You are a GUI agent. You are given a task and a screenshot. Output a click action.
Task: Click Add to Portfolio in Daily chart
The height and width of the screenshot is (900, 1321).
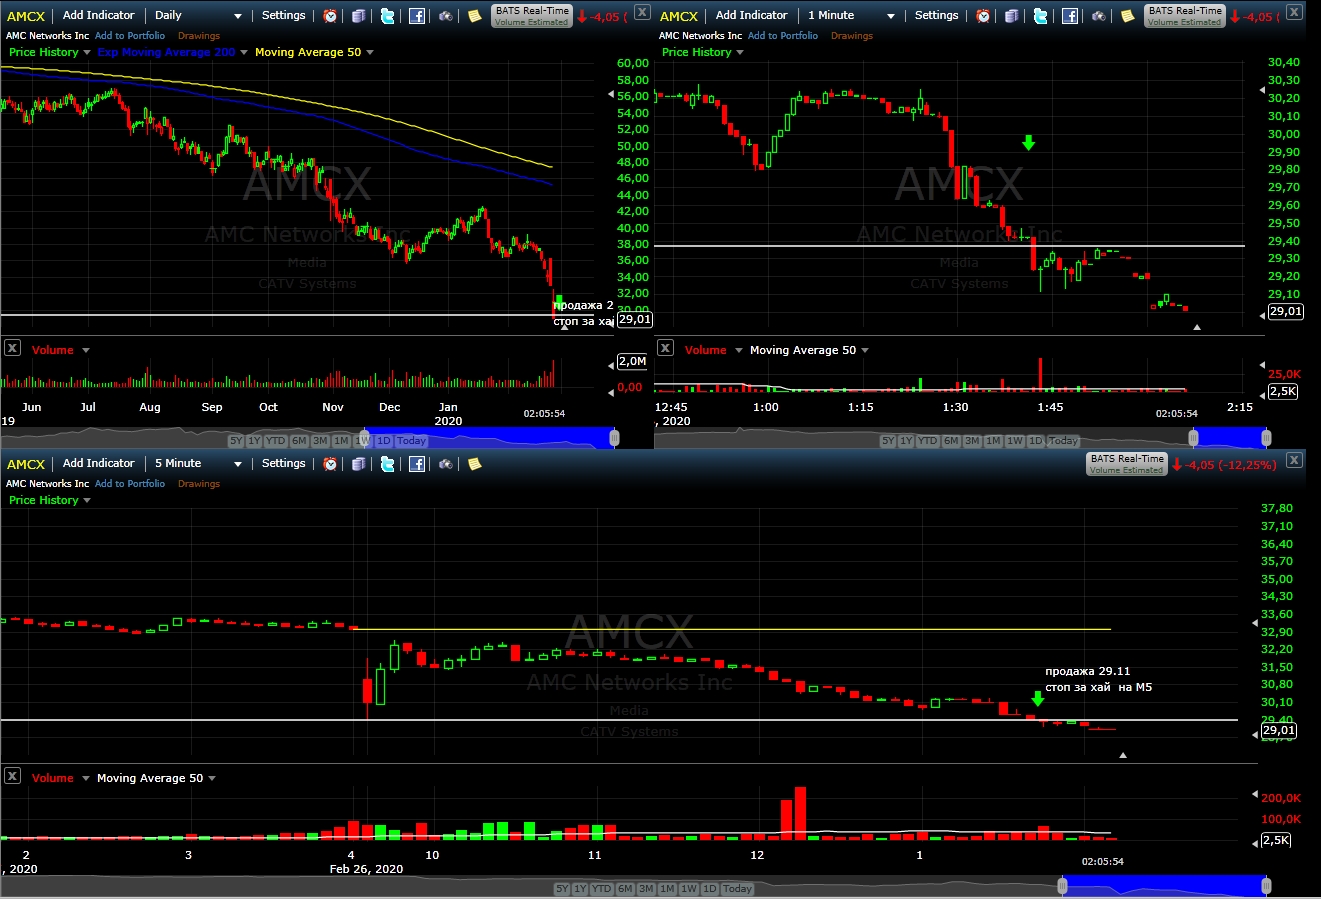(130, 36)
